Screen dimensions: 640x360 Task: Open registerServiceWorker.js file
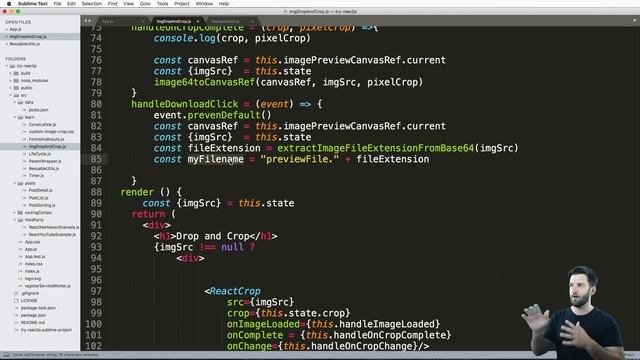coord(47,286)
